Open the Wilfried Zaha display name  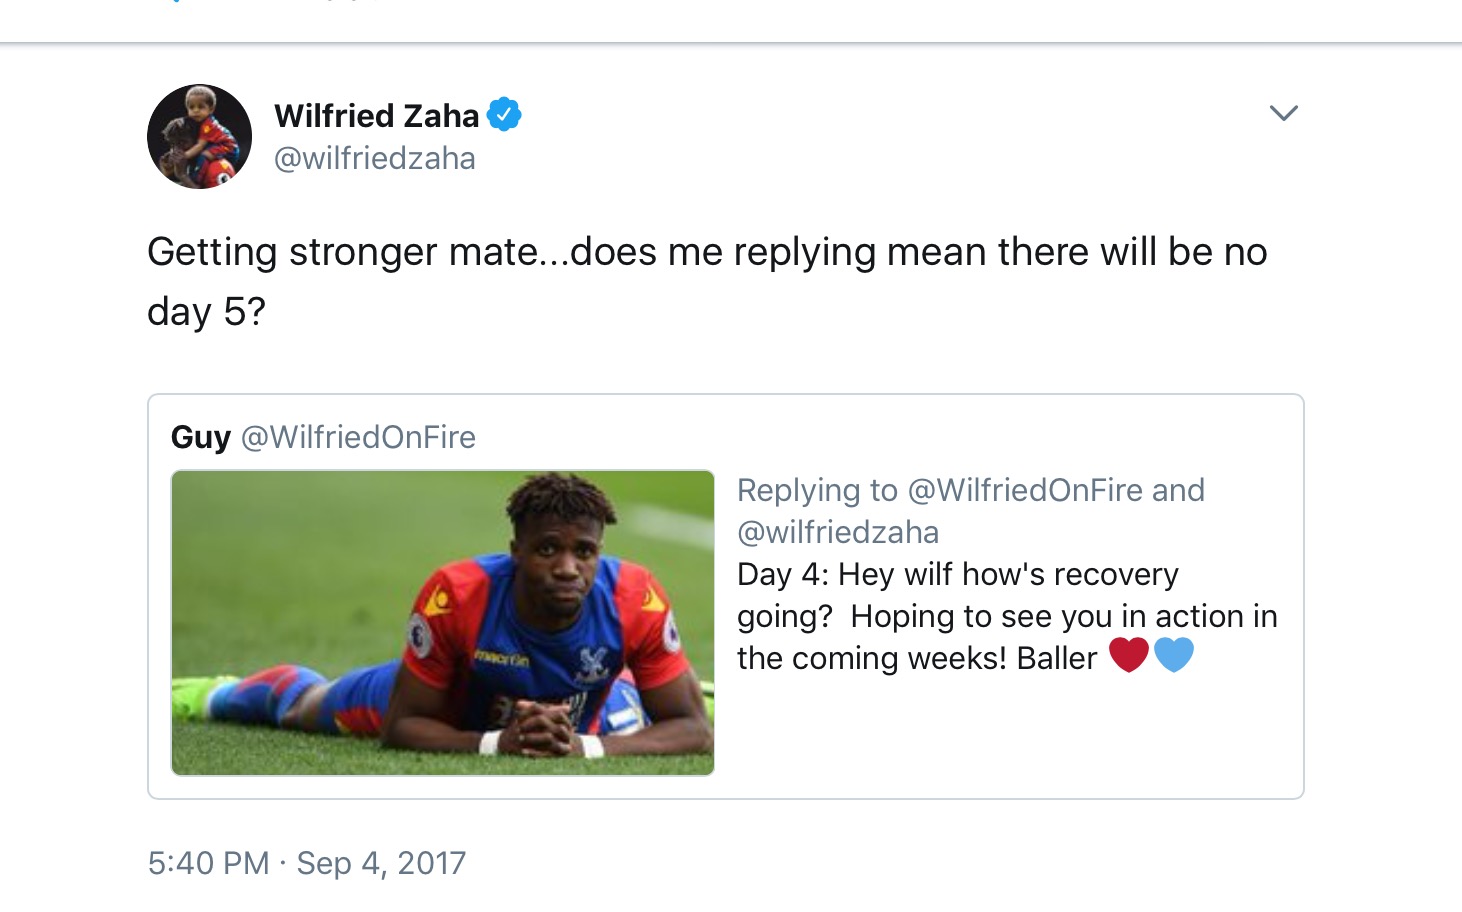tap(376, 116)
